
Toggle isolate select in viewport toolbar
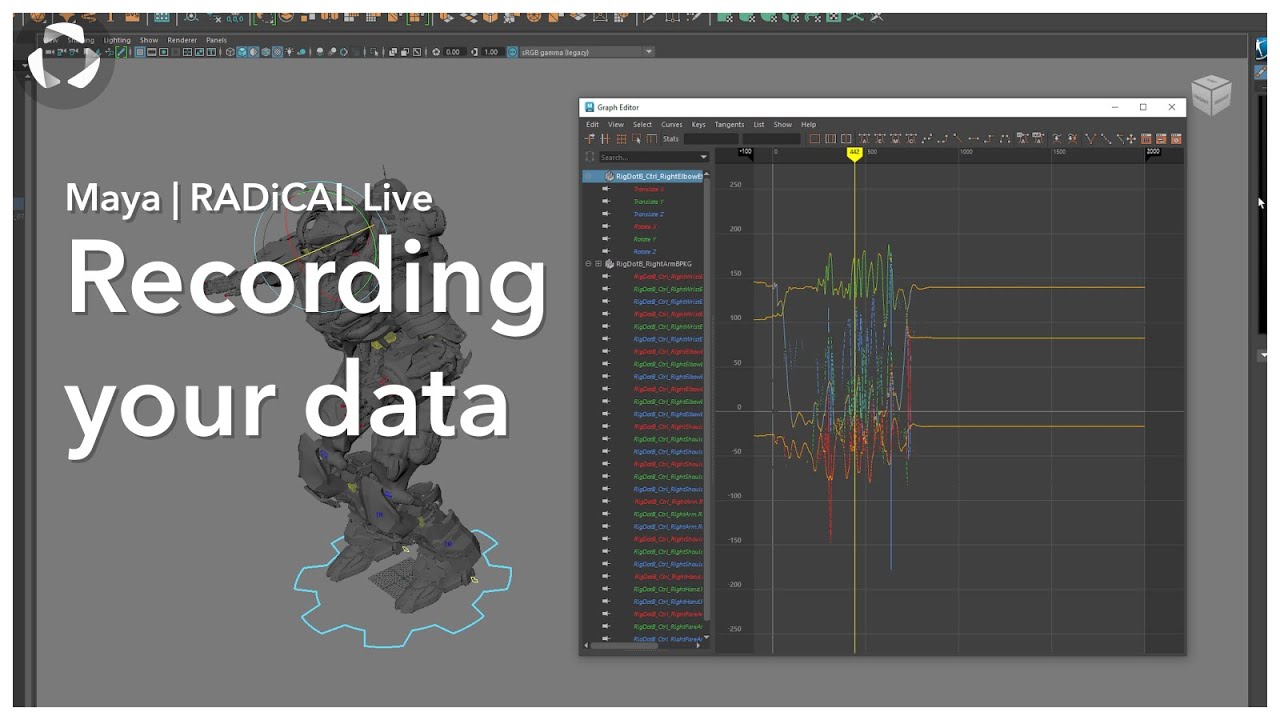[x=373, y=51]
